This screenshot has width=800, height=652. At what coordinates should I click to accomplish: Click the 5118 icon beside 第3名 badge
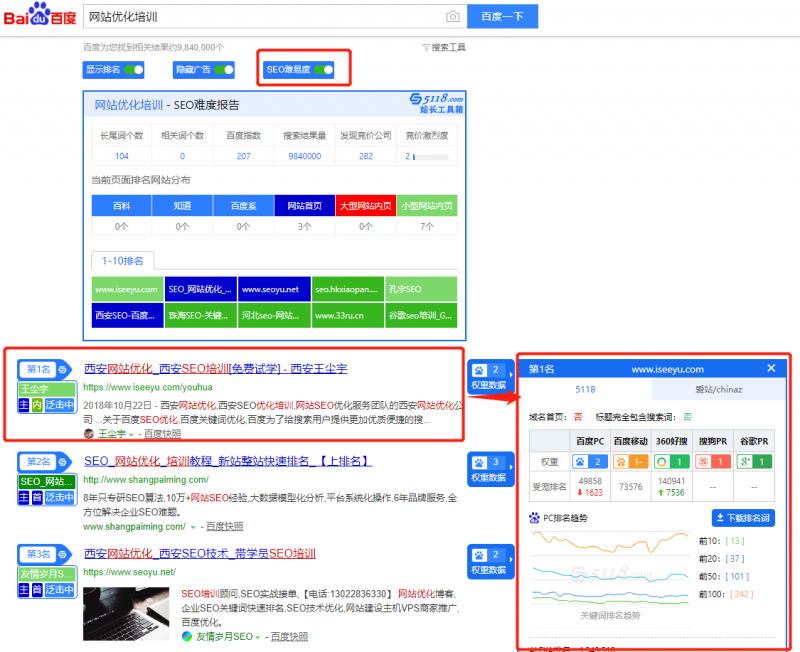point(63,554)
